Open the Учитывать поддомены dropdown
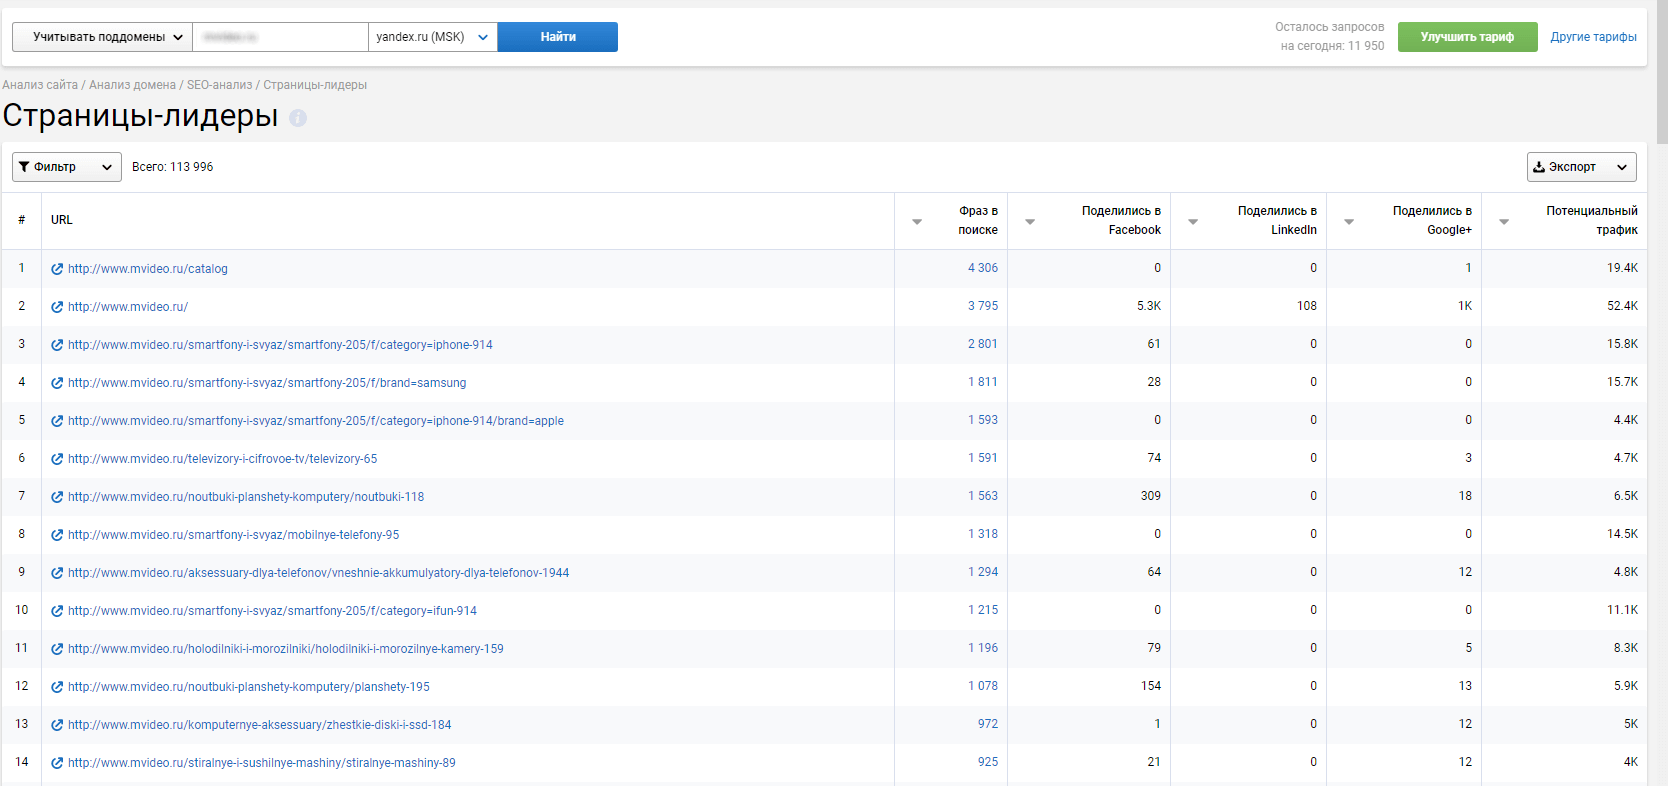 pyautogui.click(x=102, y=37)
